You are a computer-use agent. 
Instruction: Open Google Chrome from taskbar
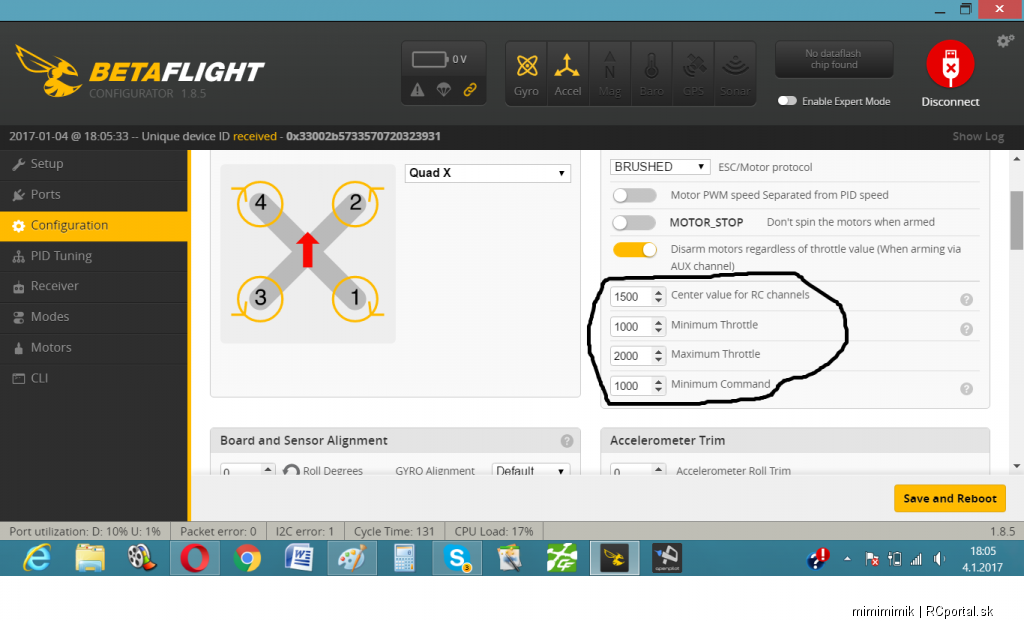click(x=247, y=558)
